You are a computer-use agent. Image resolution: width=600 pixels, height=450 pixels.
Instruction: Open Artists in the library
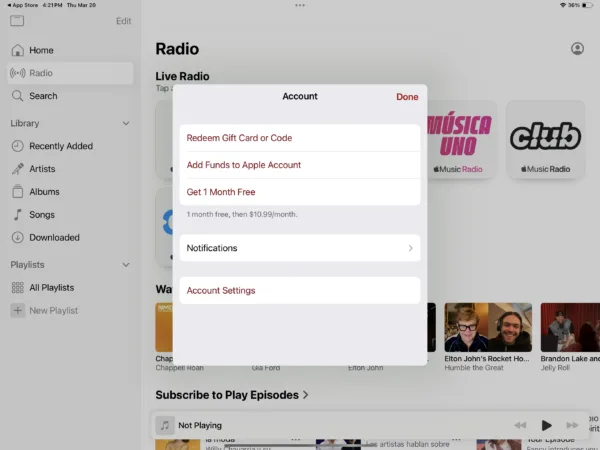pos(70,169)
